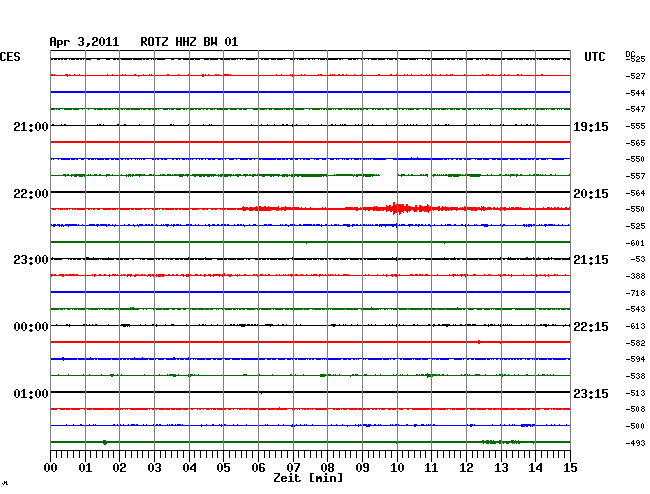The image size is (650, 494).
Task: Click the DC offset value "-594"
Action: (x=635, y=359)
